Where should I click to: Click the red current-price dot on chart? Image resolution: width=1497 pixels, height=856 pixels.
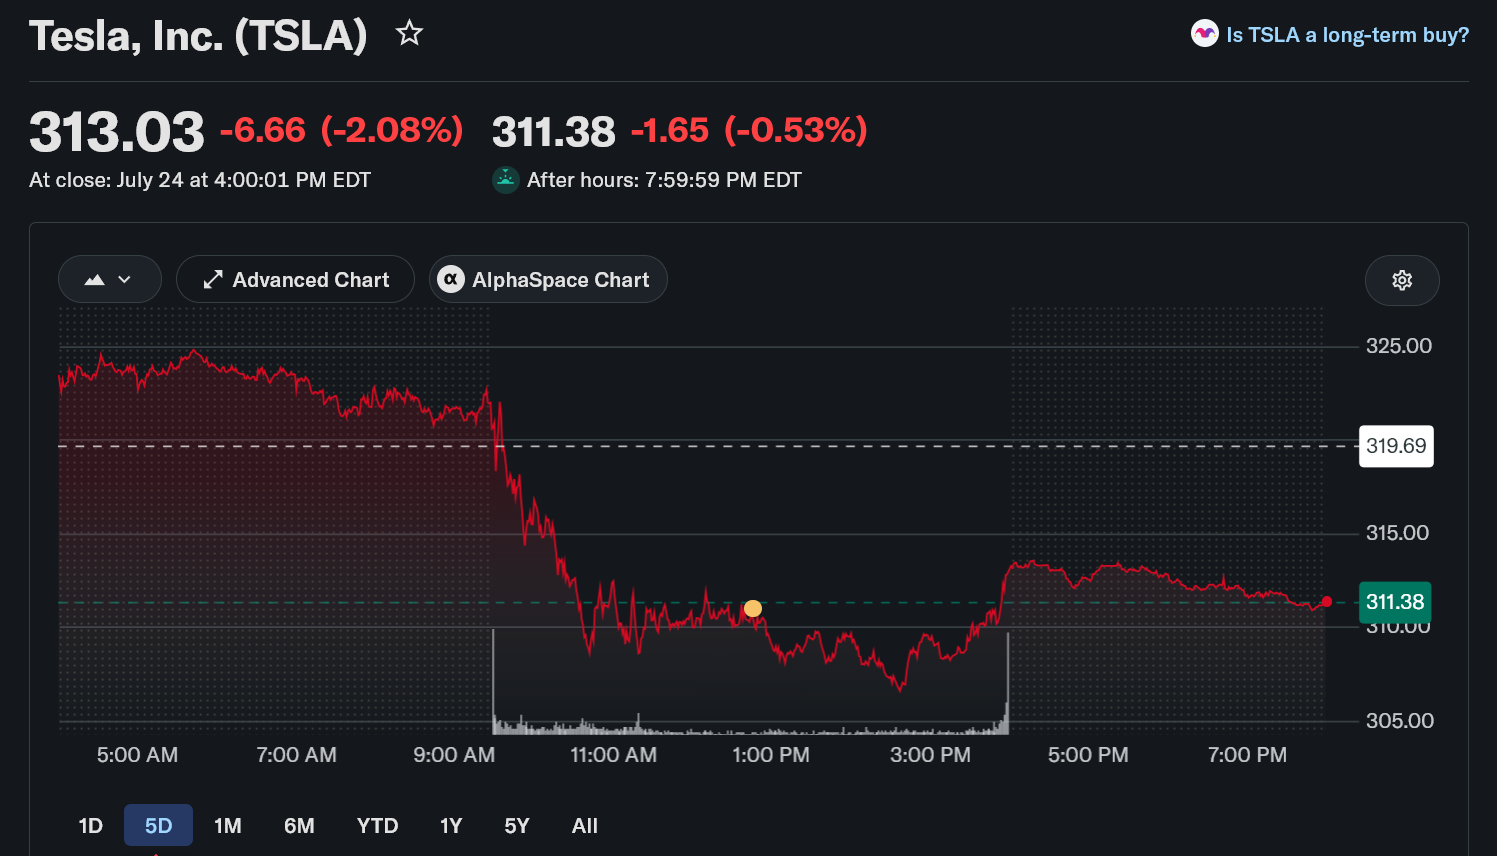point(1326,601)
